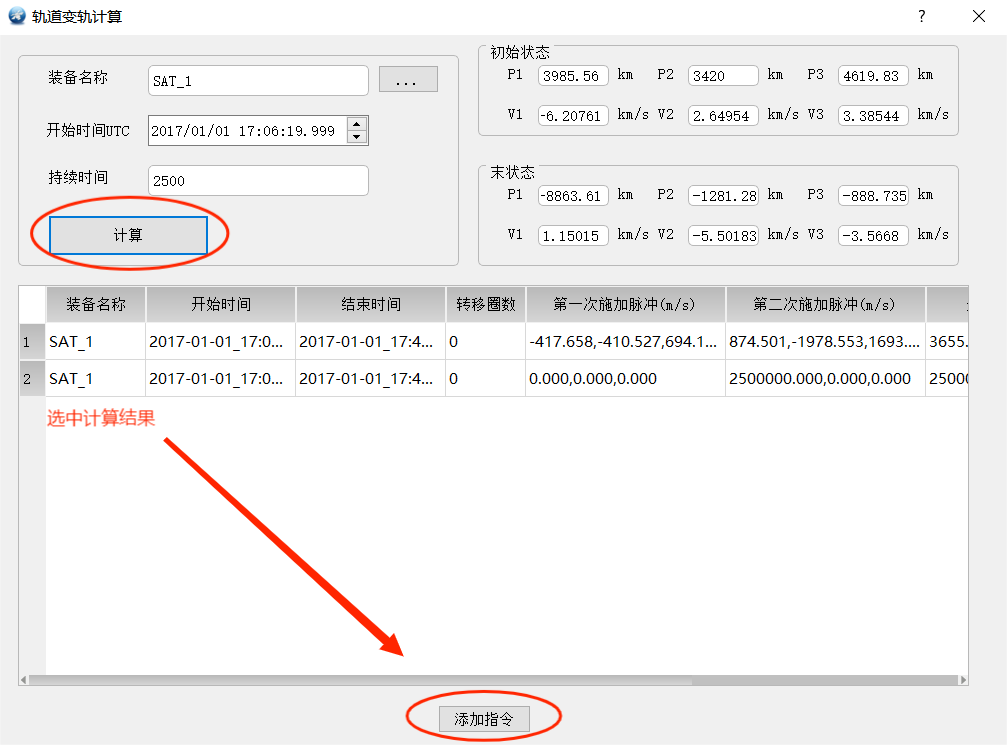The height and width of the screenshot is (745, 1007).
Task: Click the 持续时间 field showing 2500
Action: (258, 180)
